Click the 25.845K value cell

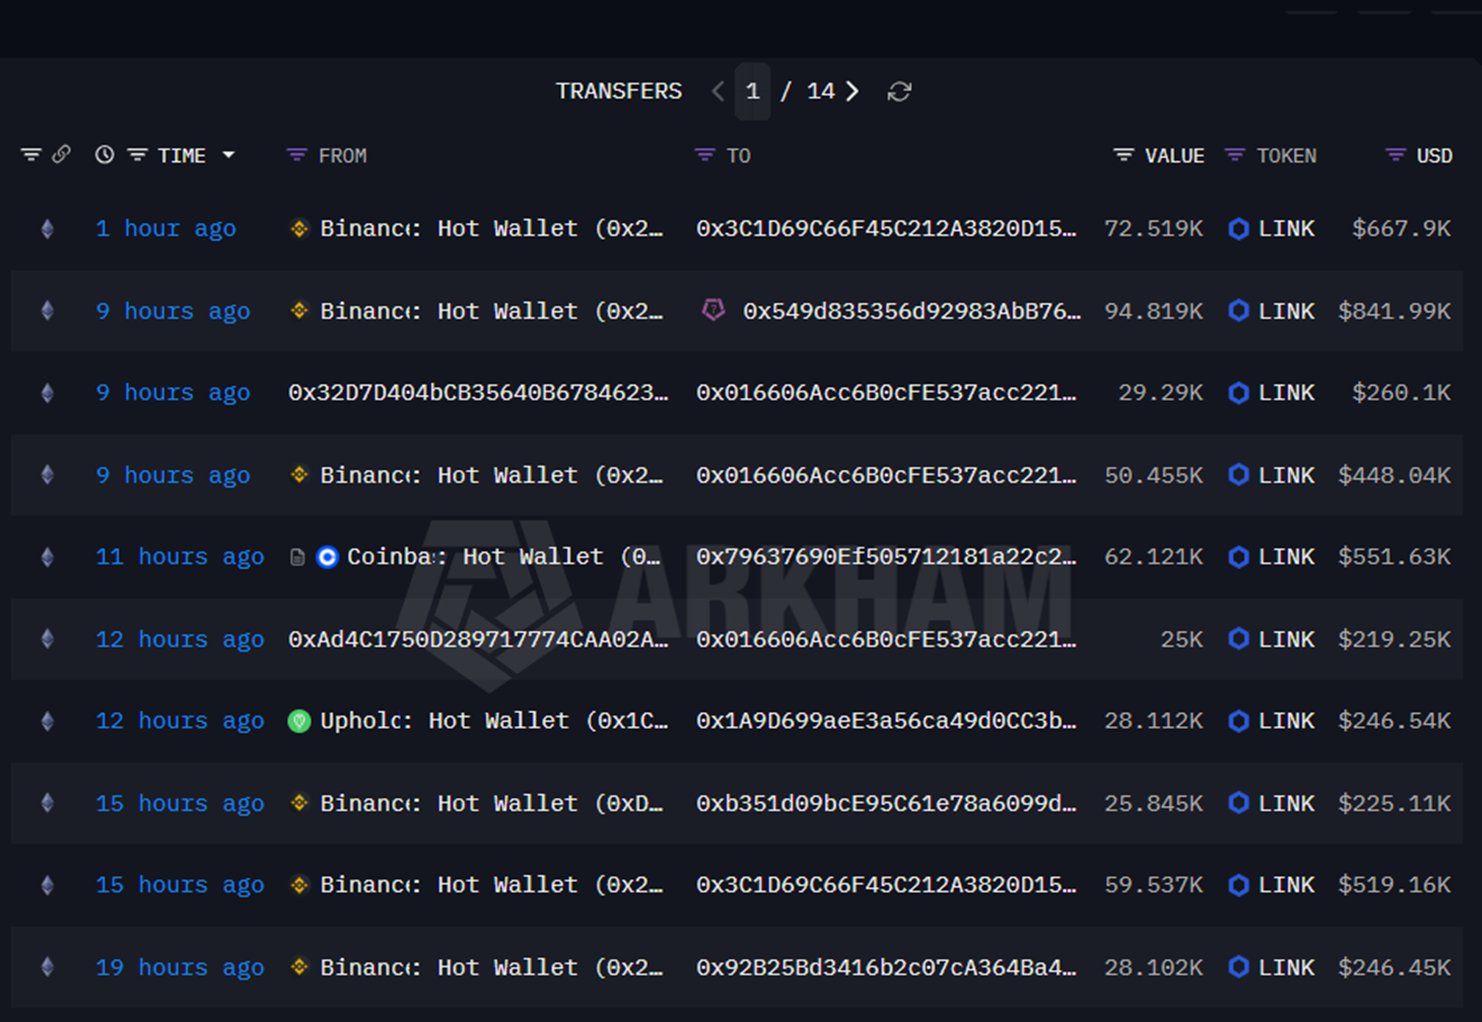pos(1154,803)
